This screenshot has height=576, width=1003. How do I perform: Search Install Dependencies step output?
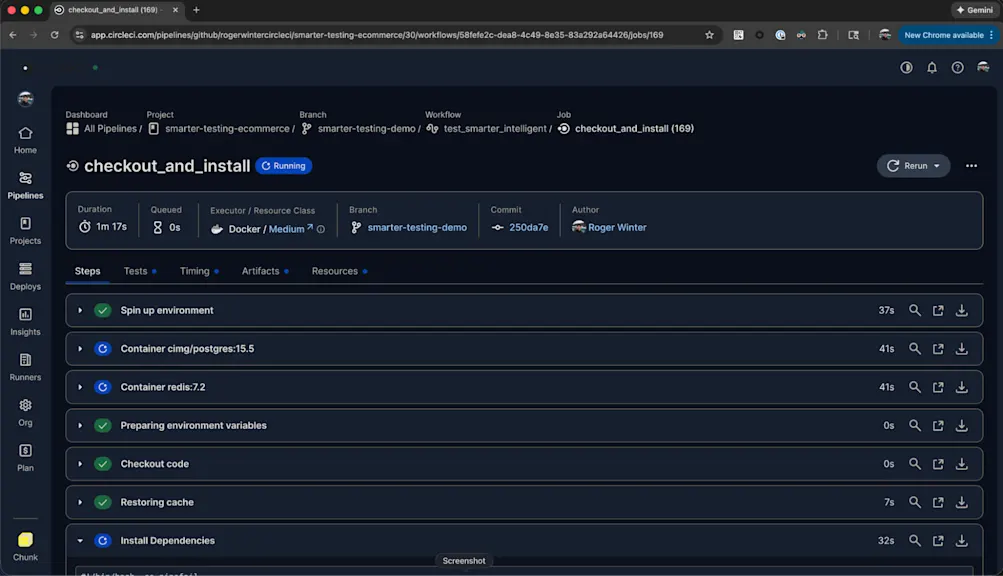point(915,541)
